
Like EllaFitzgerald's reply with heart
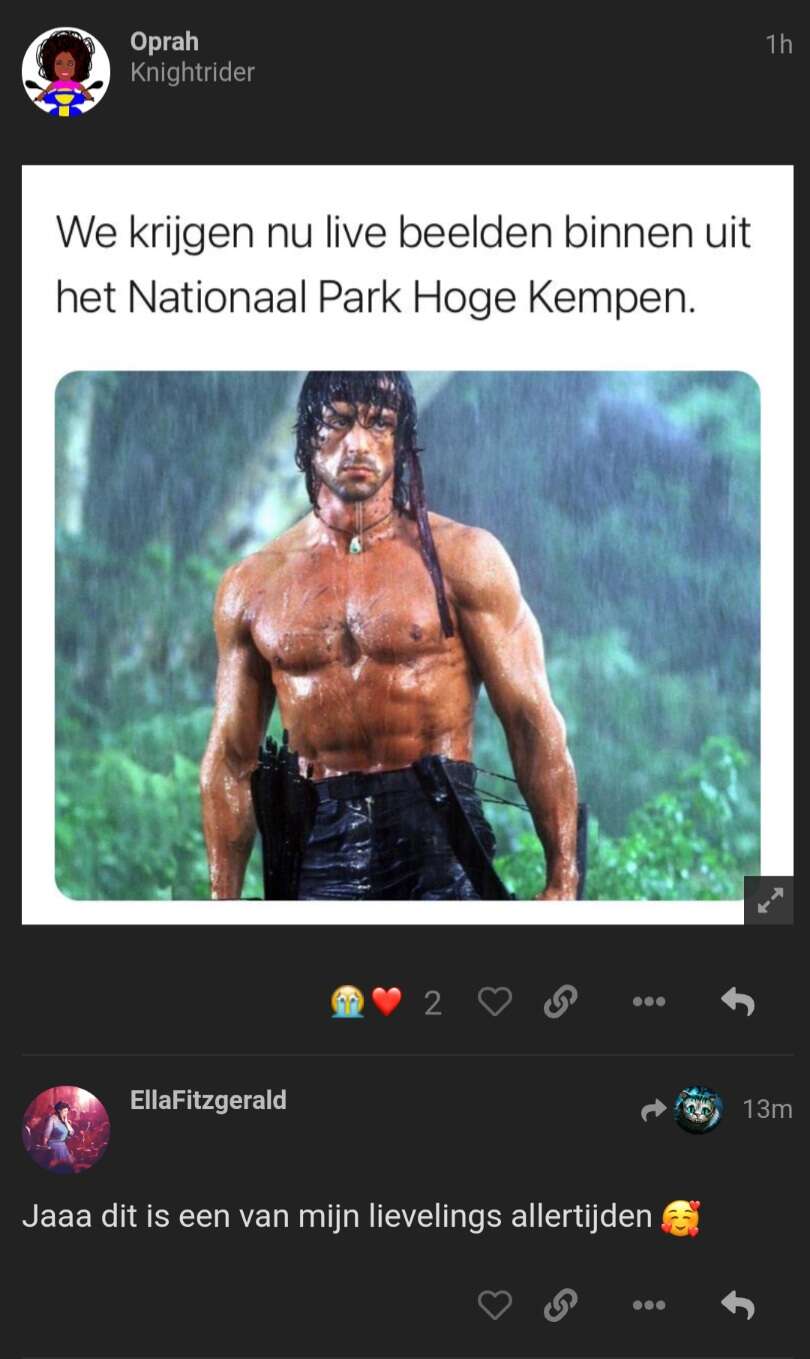click(x=495, y=1305)
